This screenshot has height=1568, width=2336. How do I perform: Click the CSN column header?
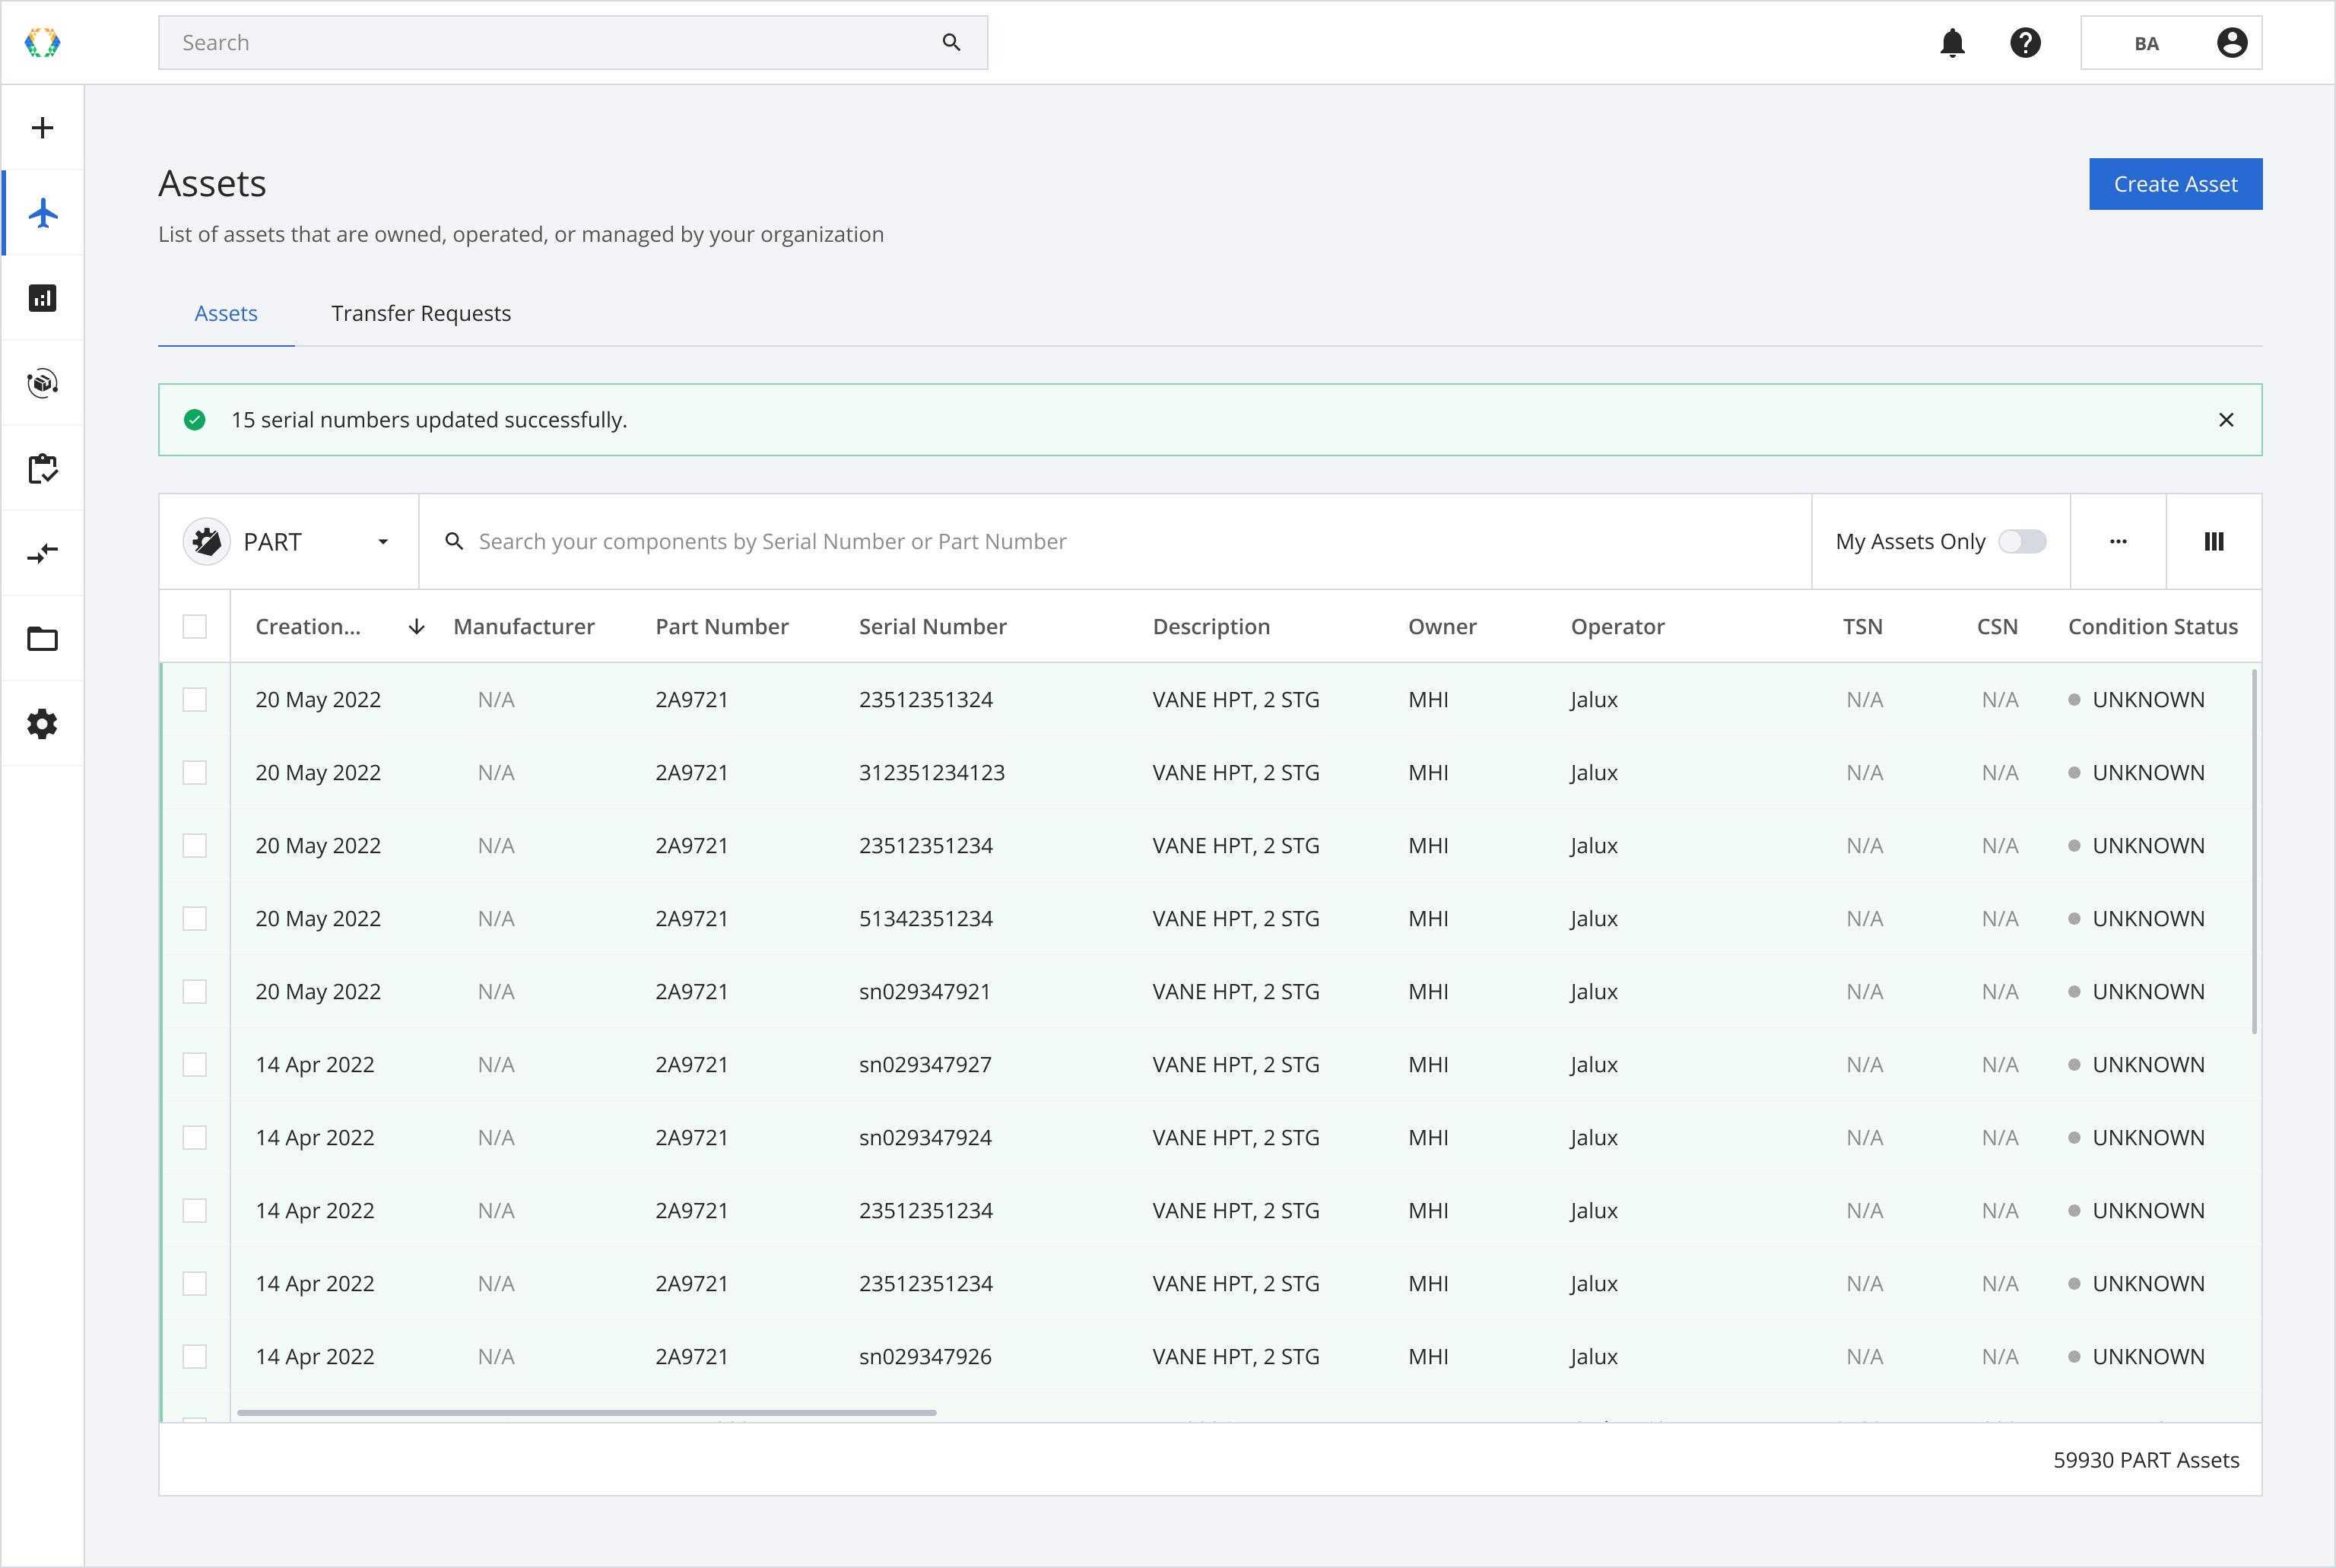point(1997,627)
